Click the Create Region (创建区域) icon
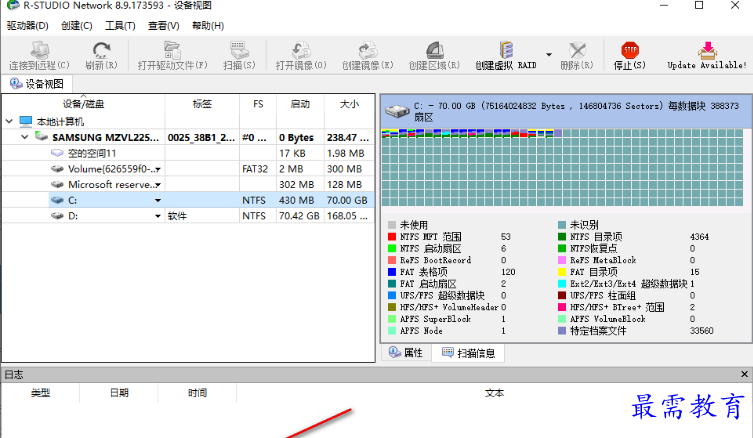This screenshot has width=753, height=438. (435, 50)
